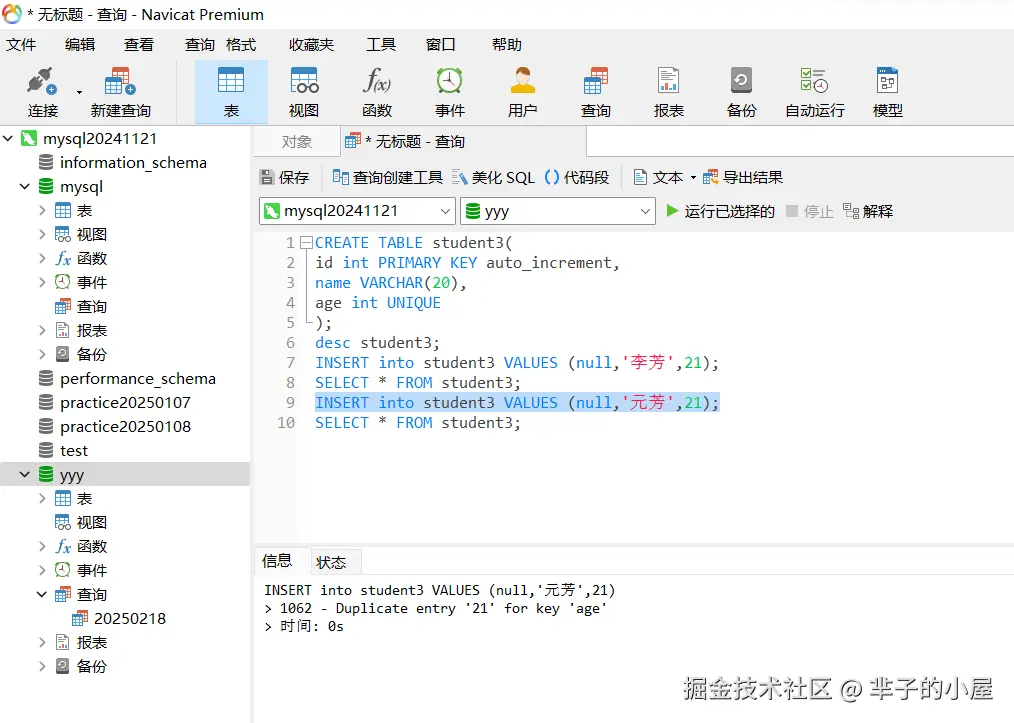Switch to the 对象 tab
The image size is (1014, 723).
click(297, 142)
